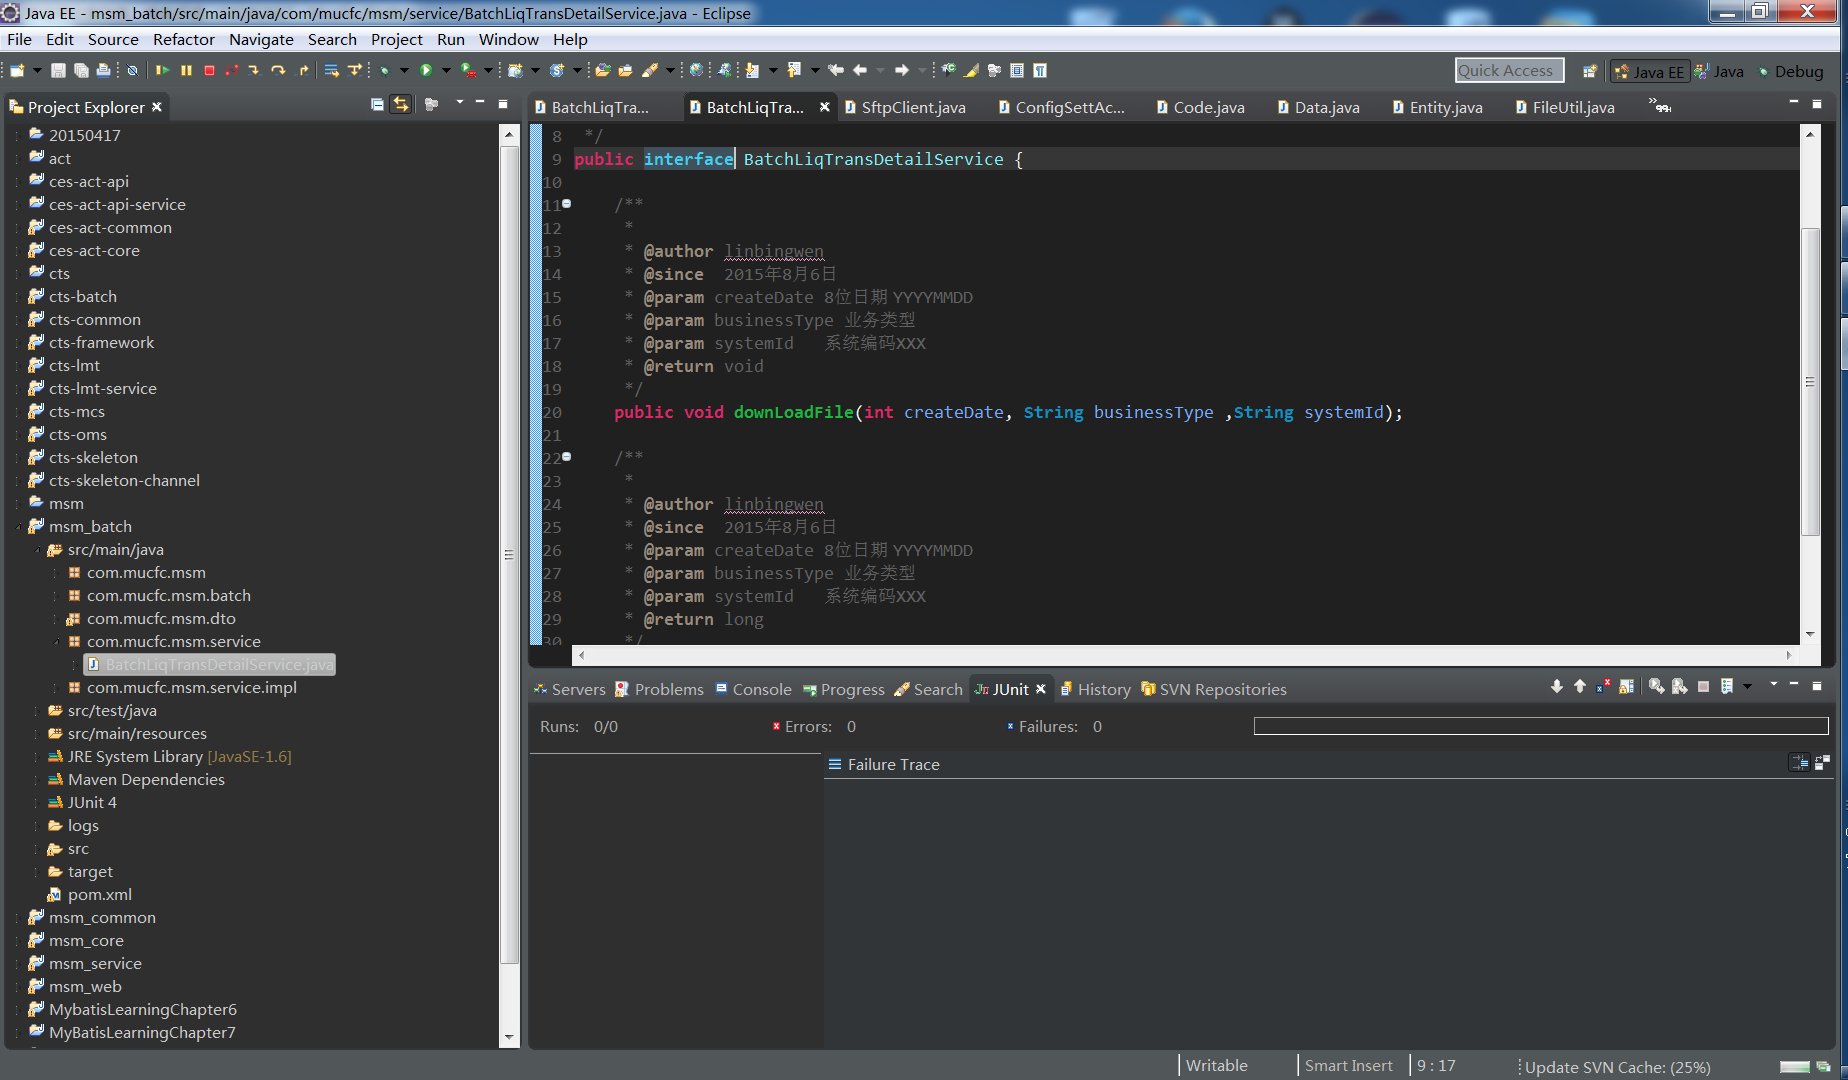Click the code editor vertical scrollbar
The width and height of the screenshot is (1848, 1080).
(1810, 385)
